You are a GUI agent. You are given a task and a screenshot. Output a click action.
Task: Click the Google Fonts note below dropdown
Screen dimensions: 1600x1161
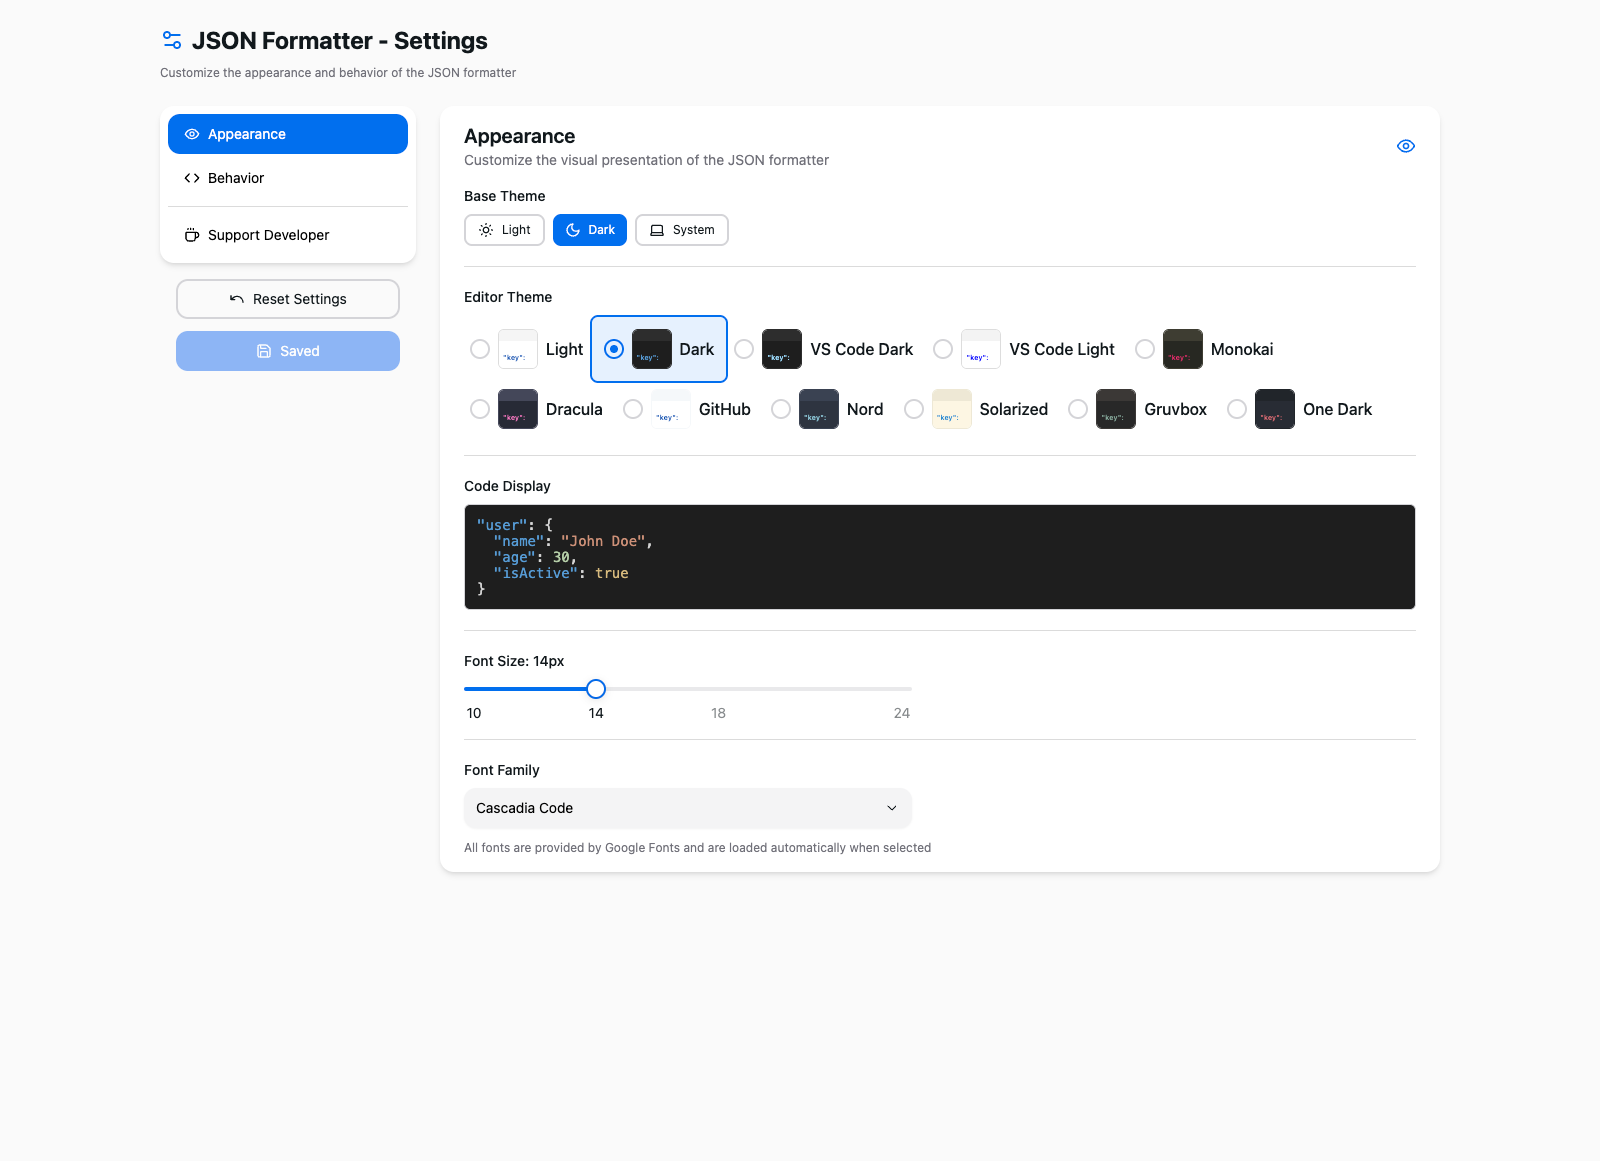pyautogui.click(x=697, y=848)
